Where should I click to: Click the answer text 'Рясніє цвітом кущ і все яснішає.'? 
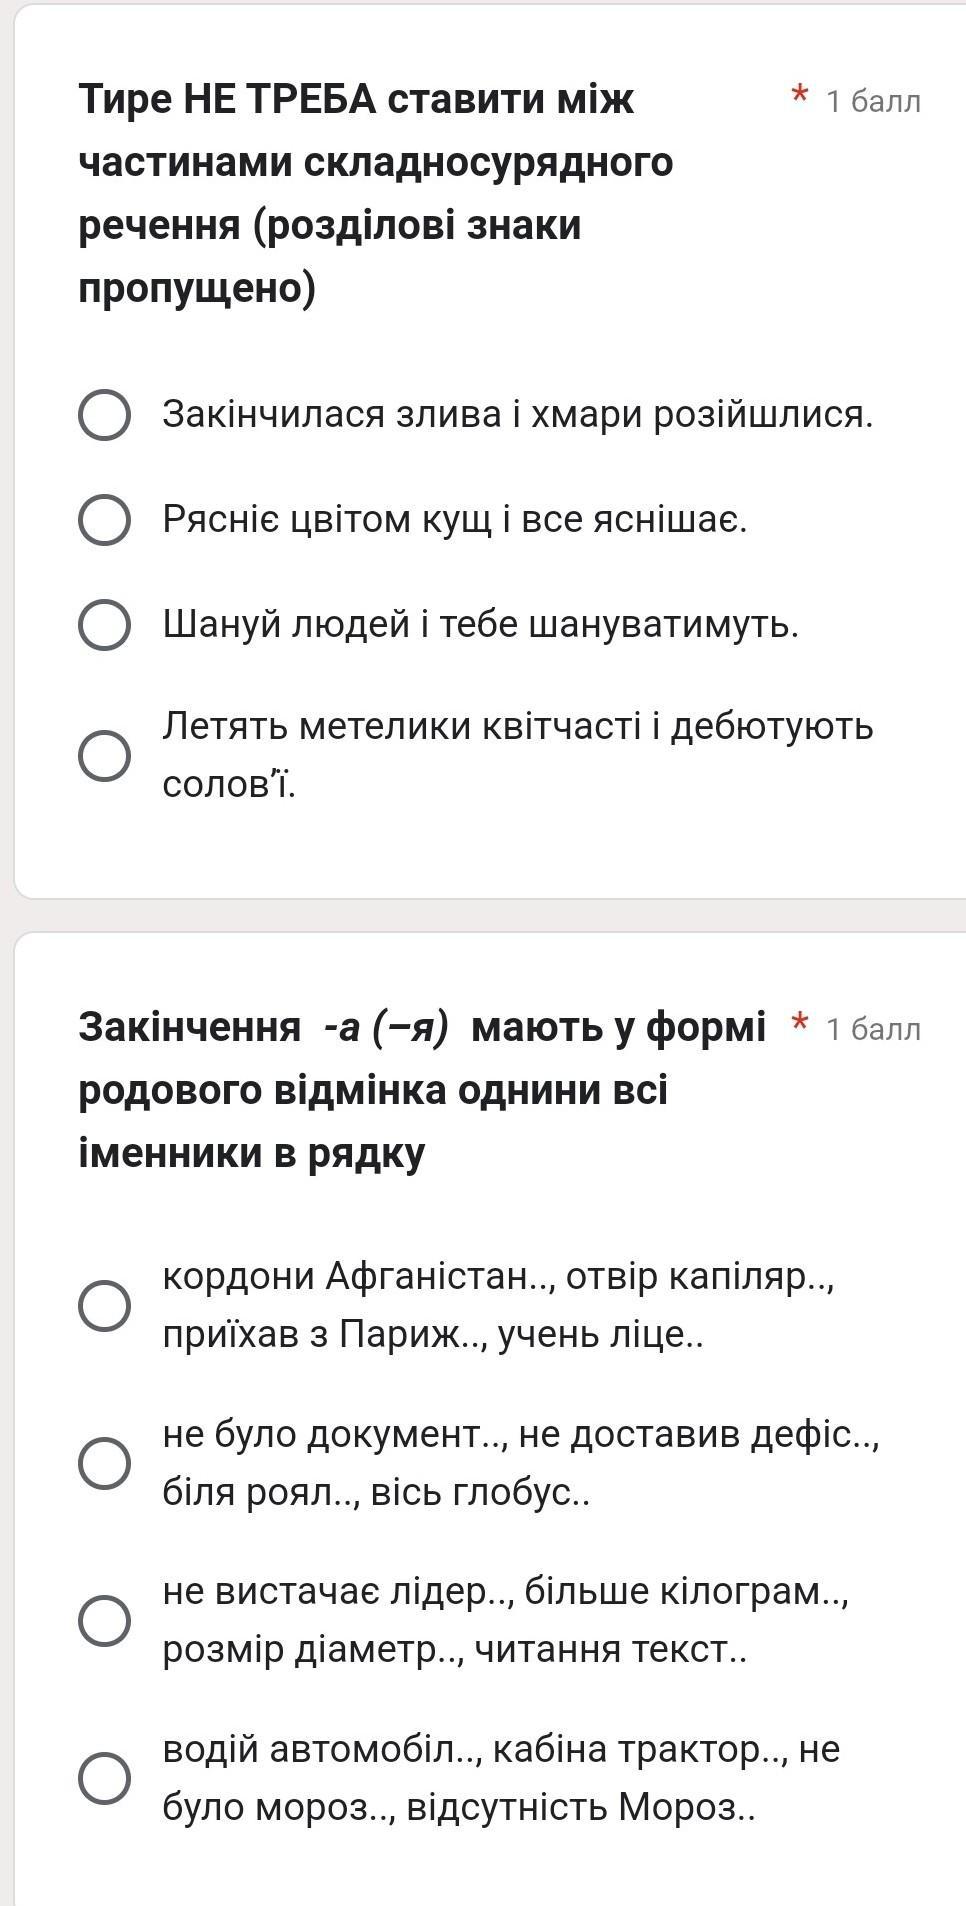pos(455,519)
